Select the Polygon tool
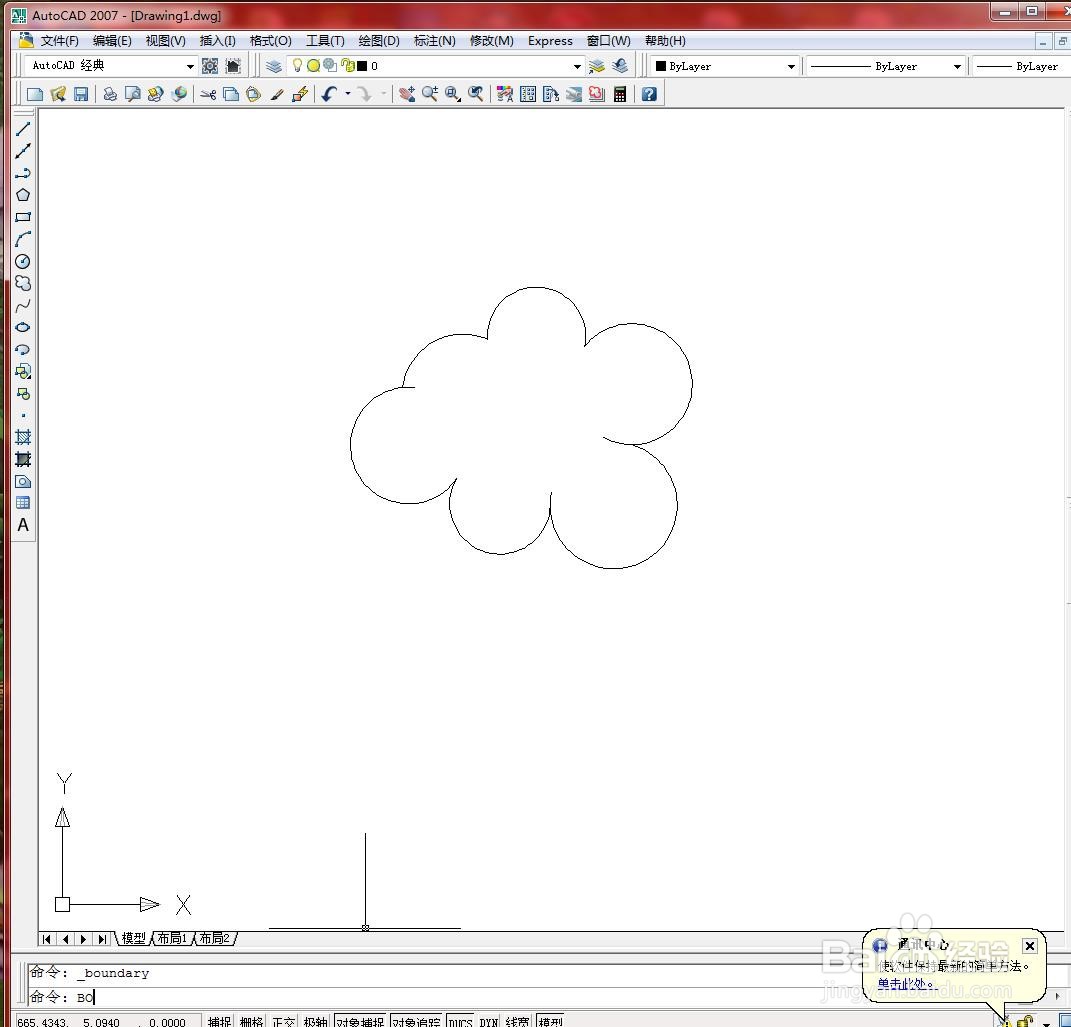The width and height of the screenshot is (1071, 1027). 23,195
